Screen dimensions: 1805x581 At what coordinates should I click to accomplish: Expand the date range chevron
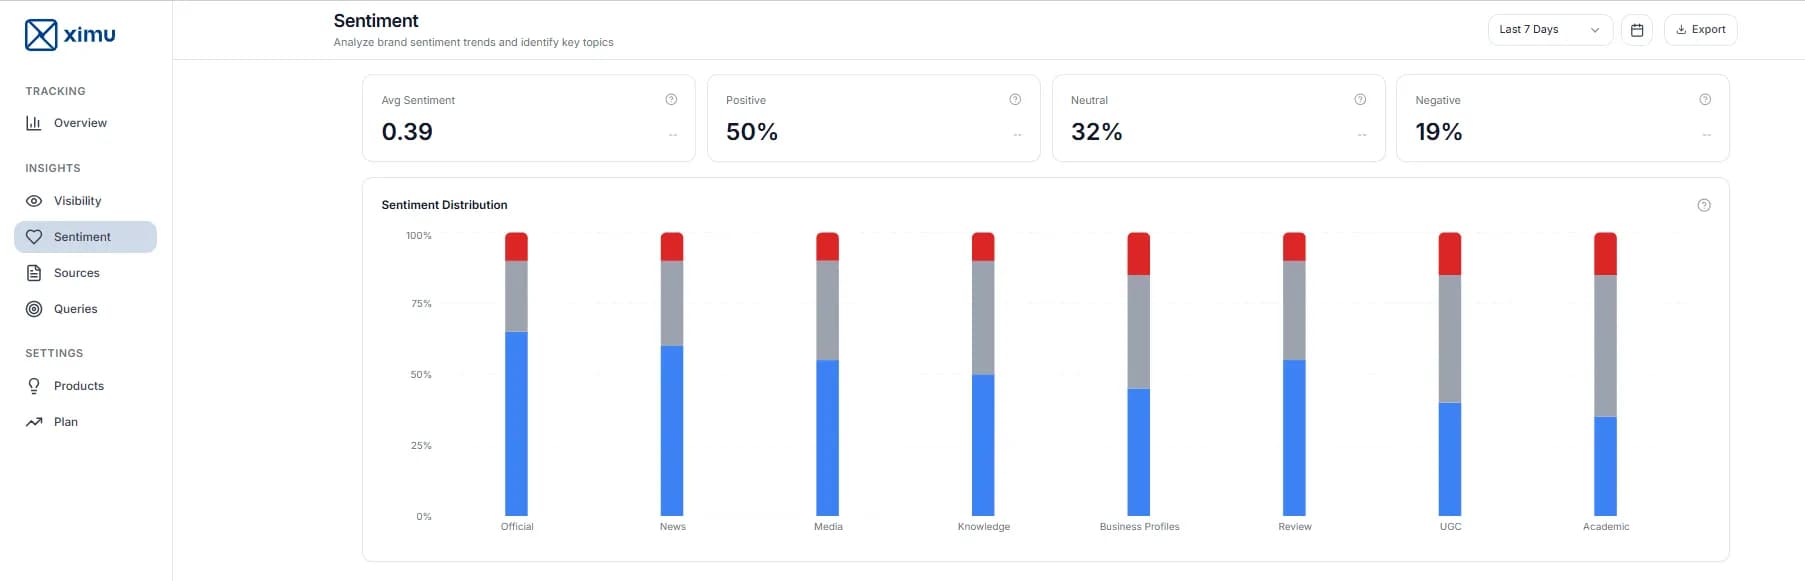point(1596,29)
